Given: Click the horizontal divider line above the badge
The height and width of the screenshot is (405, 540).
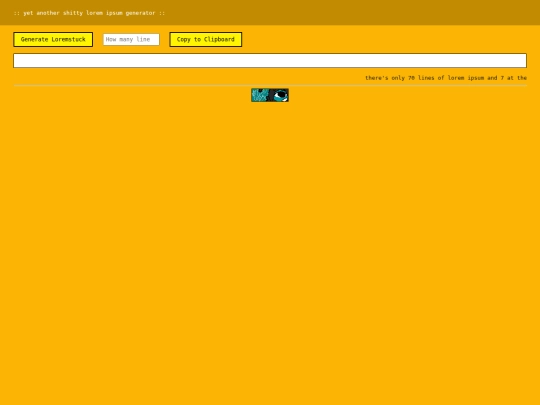Looking at the screenshot, I should [x=270, y=85].
